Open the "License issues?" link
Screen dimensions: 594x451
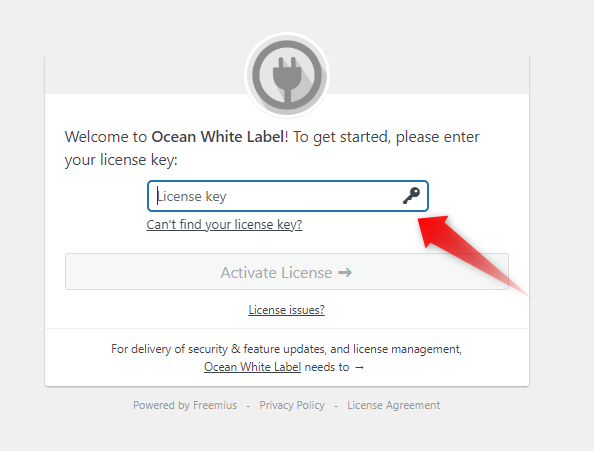[x=286, y=310]
